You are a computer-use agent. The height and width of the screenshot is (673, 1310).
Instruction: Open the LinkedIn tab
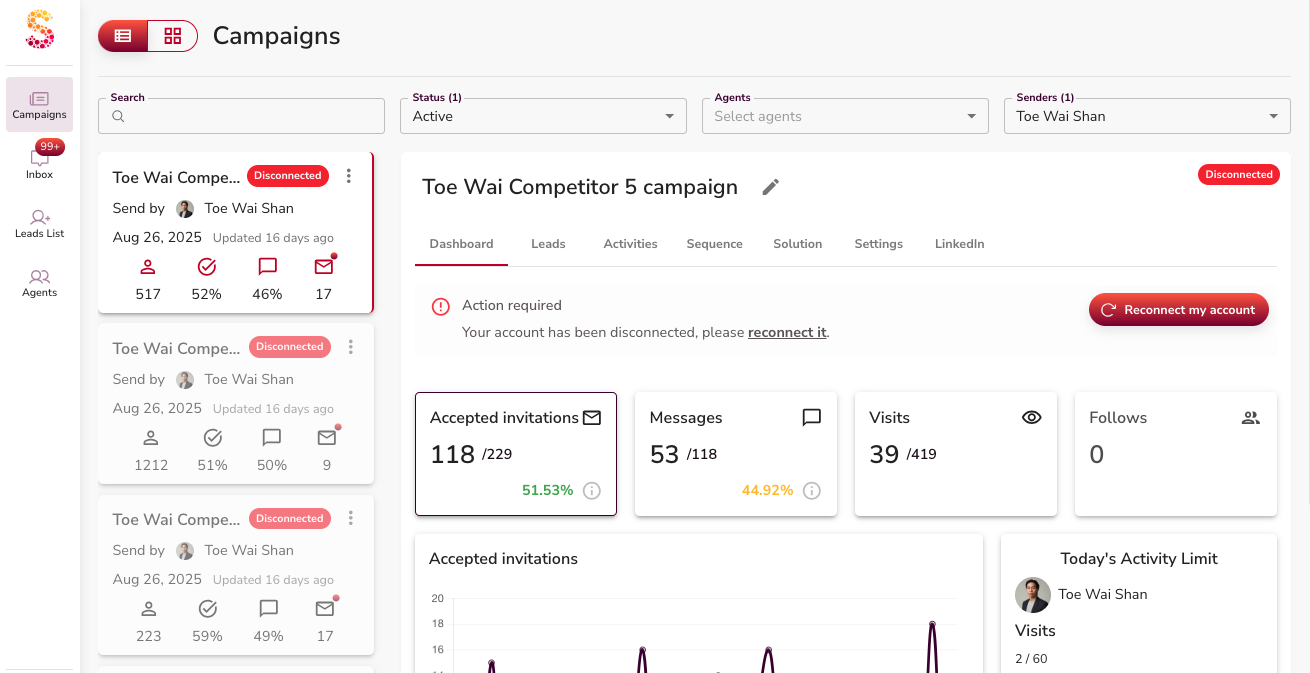click(959, 244)
